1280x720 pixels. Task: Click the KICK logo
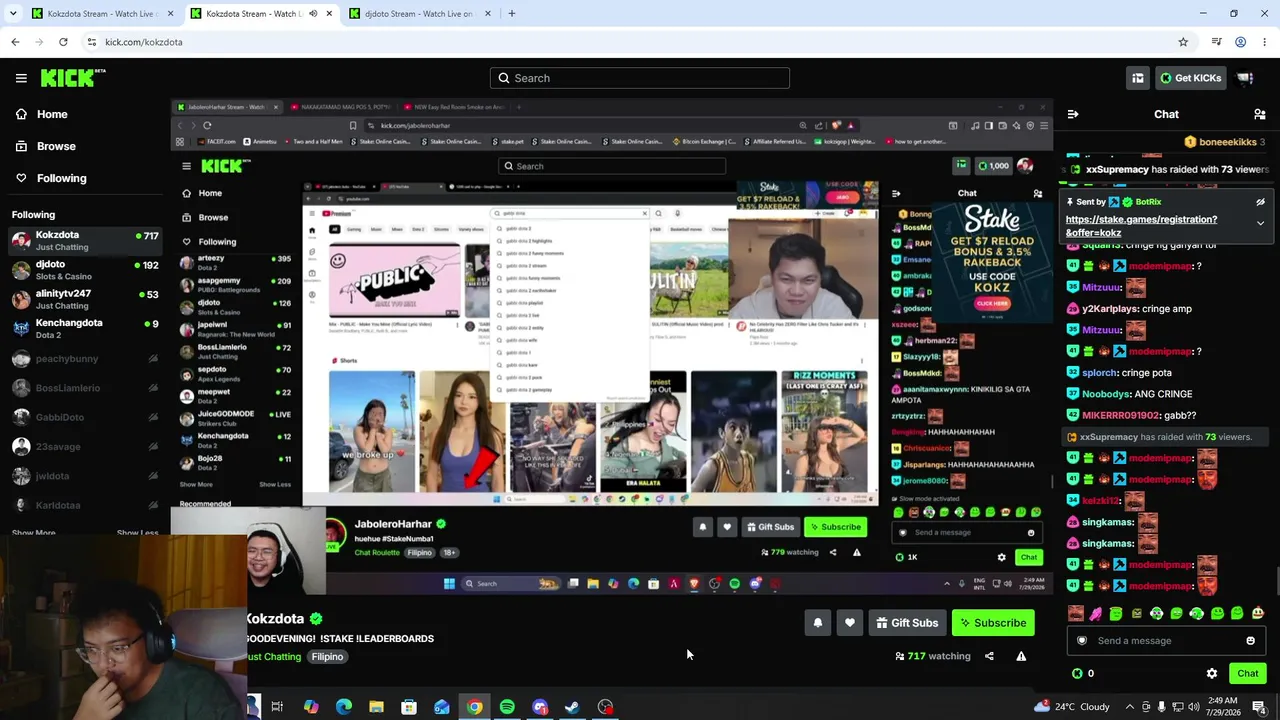point(73,78)
